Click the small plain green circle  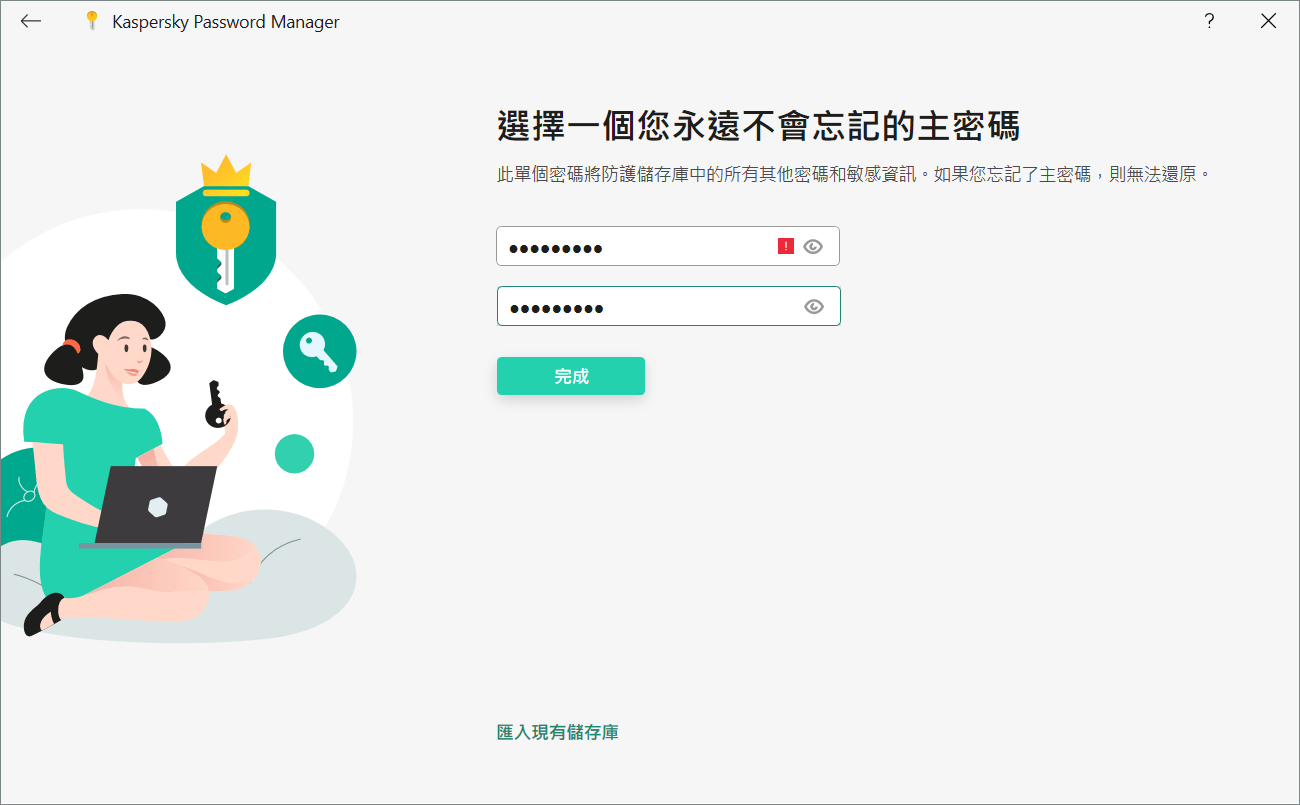(294, 454)
